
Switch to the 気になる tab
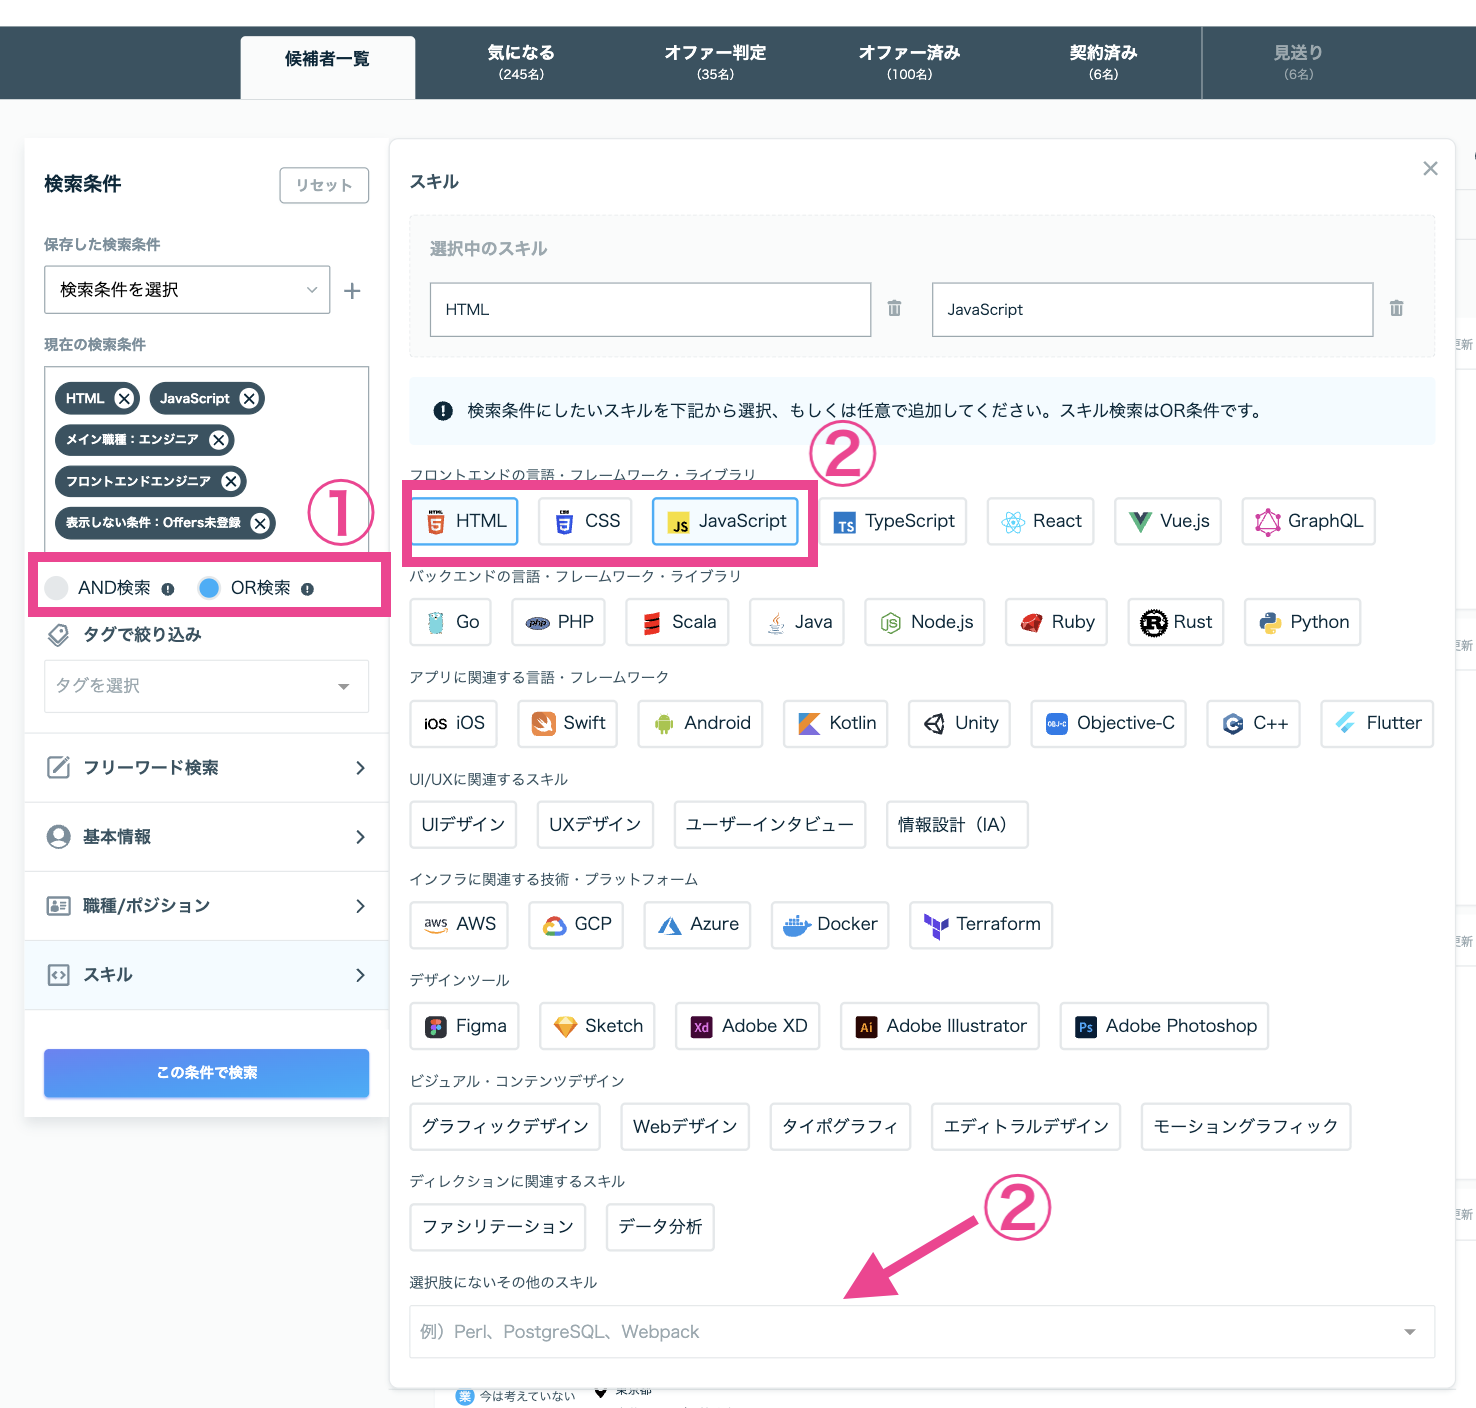click(521, 62)
